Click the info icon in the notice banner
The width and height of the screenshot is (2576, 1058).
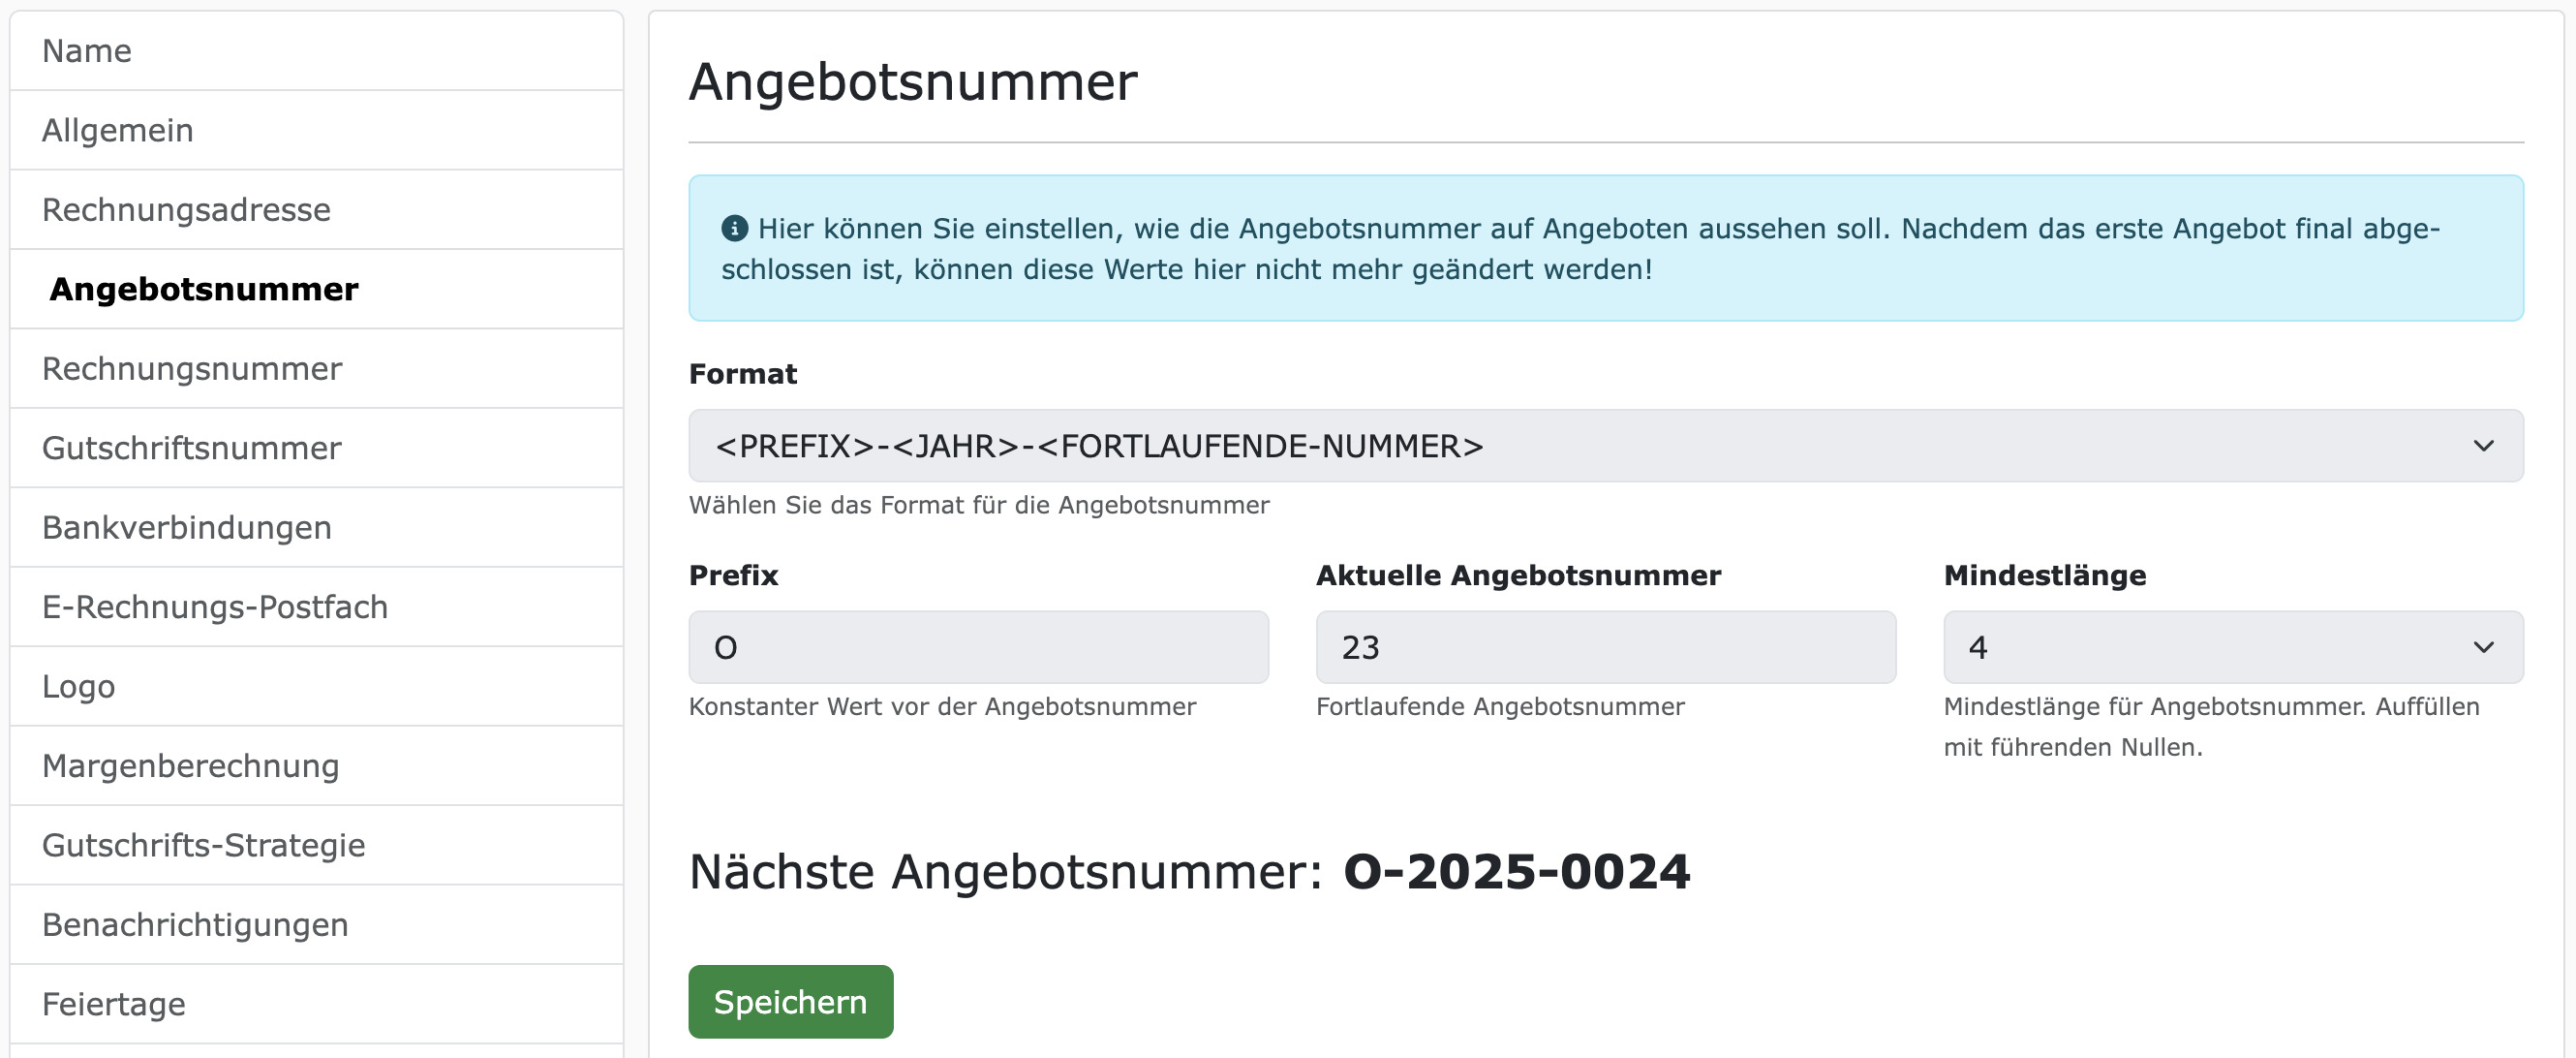tap(734, 228)
